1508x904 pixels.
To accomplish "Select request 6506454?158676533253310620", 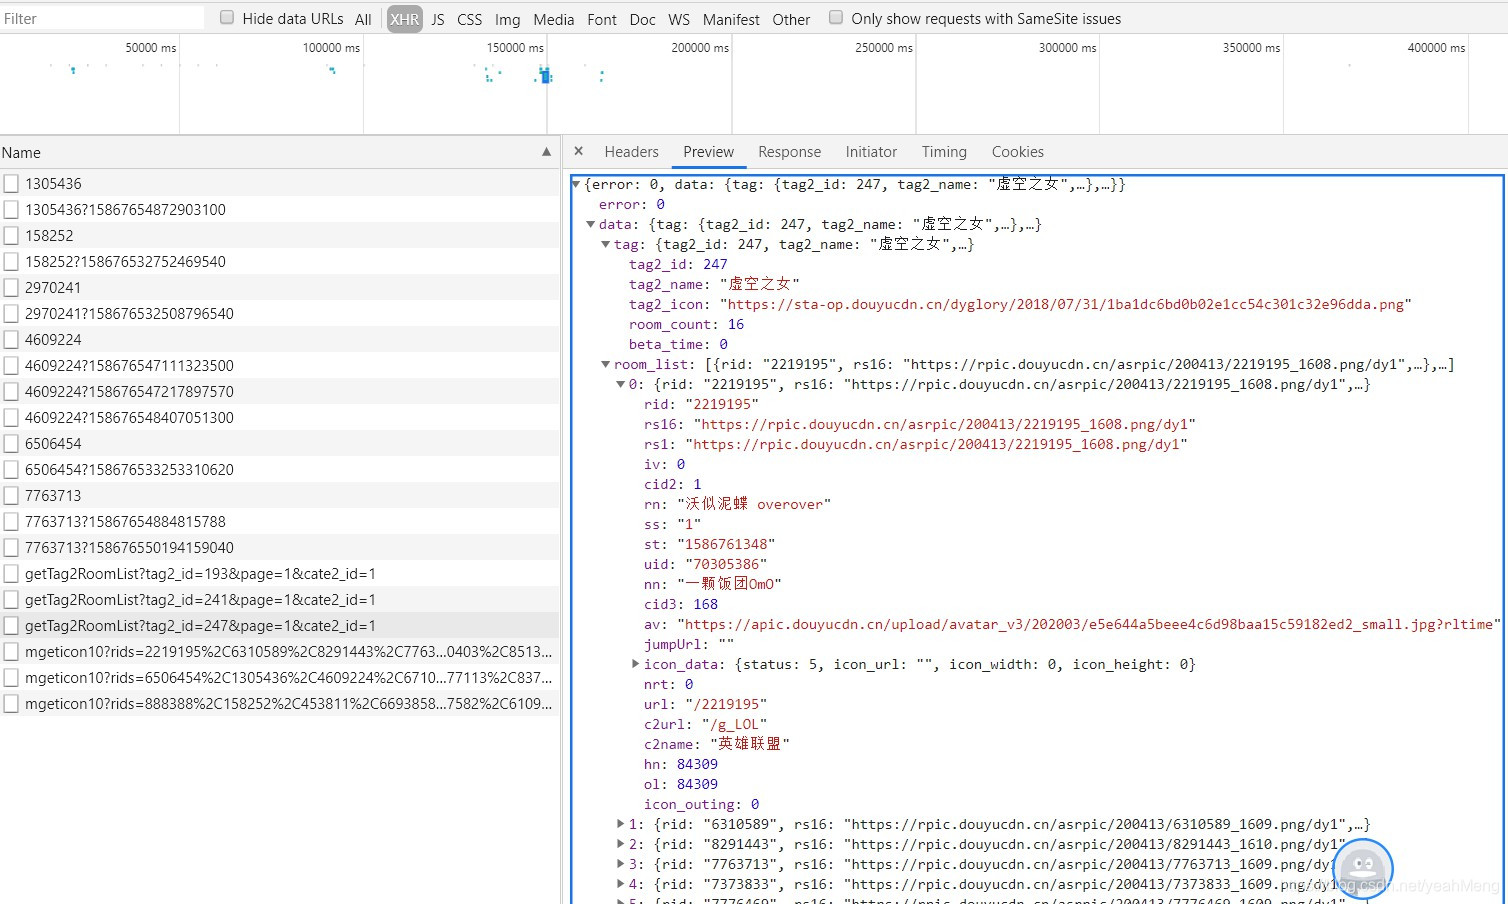I will pos(280,470).
